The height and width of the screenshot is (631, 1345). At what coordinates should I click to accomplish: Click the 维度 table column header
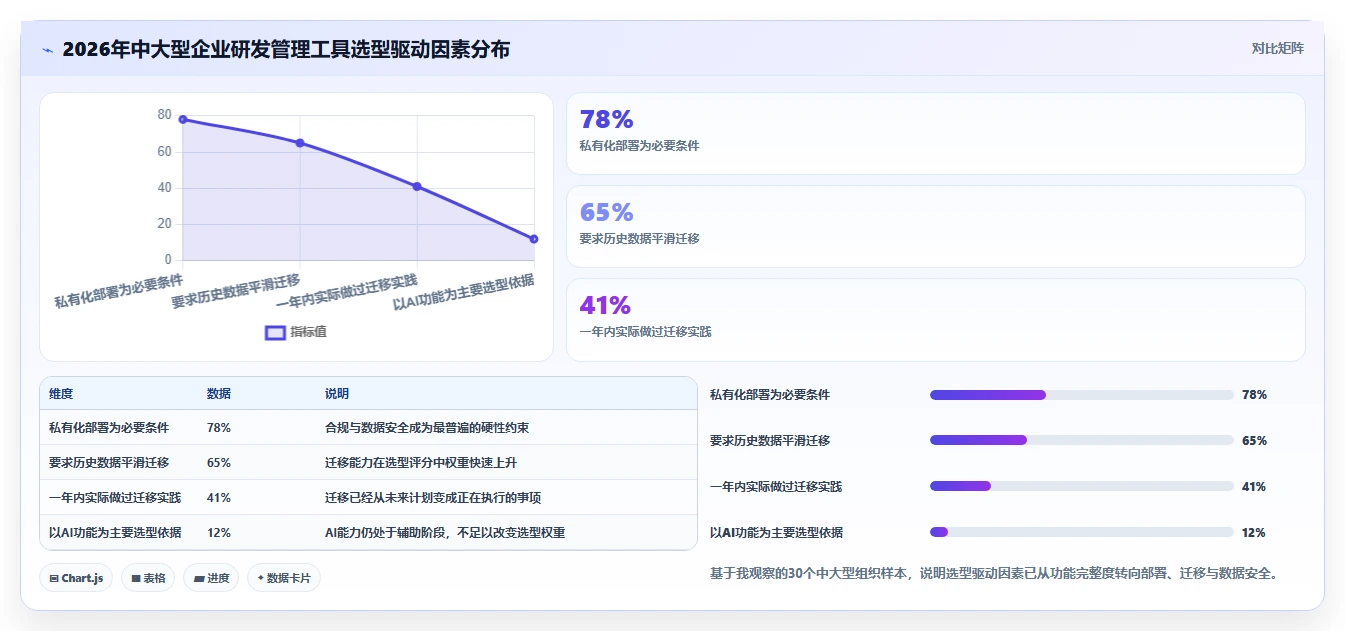coord(61,394)
